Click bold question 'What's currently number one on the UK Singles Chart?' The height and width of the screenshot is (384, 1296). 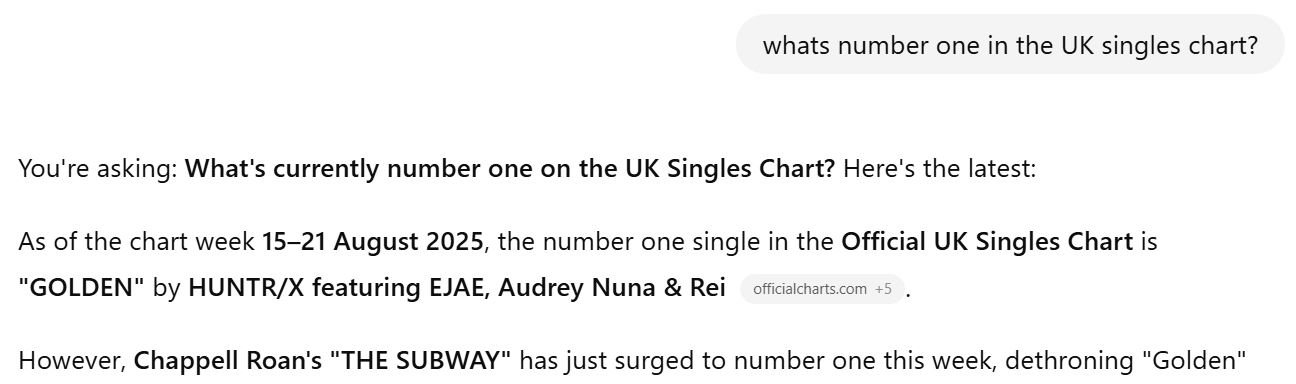[x=510, y=169]
